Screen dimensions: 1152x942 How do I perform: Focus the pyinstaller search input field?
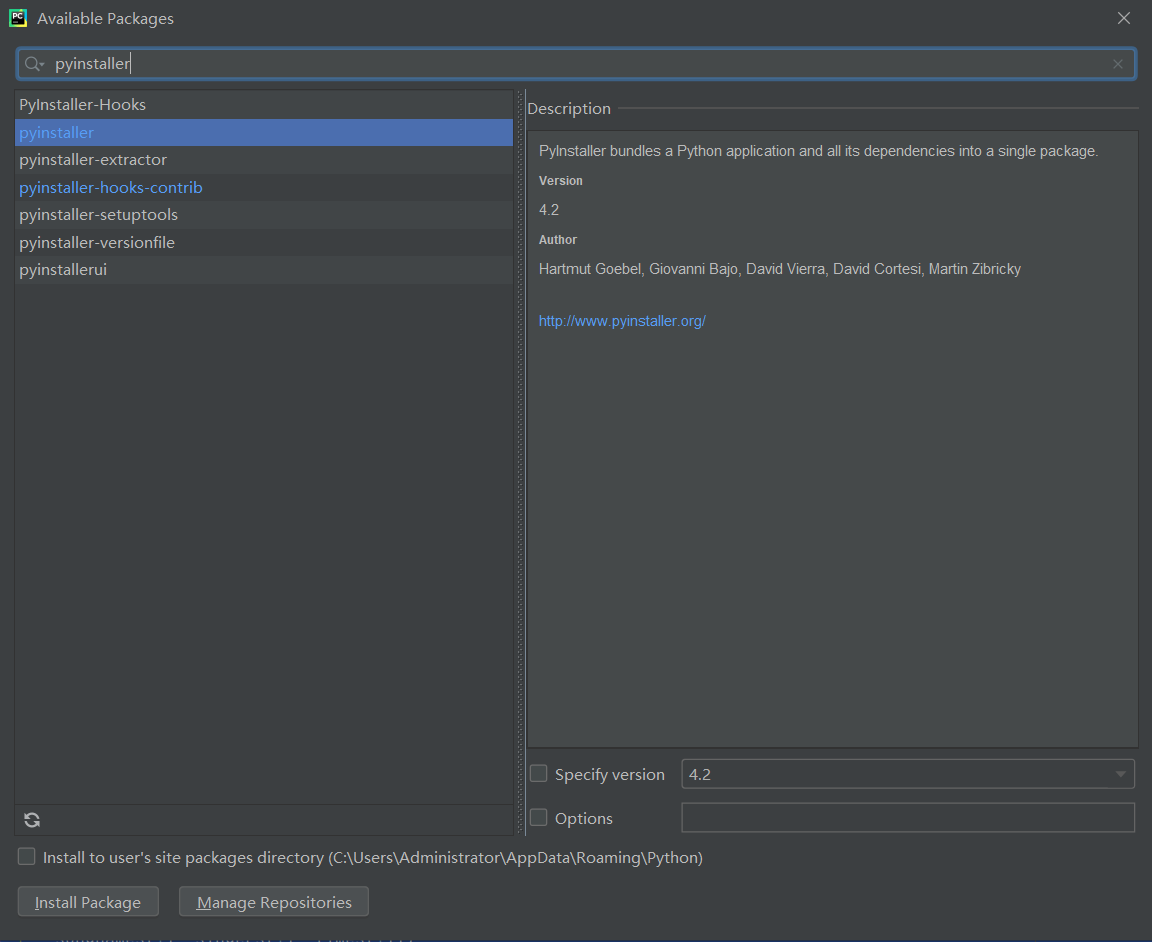click(x=577, y=64)
